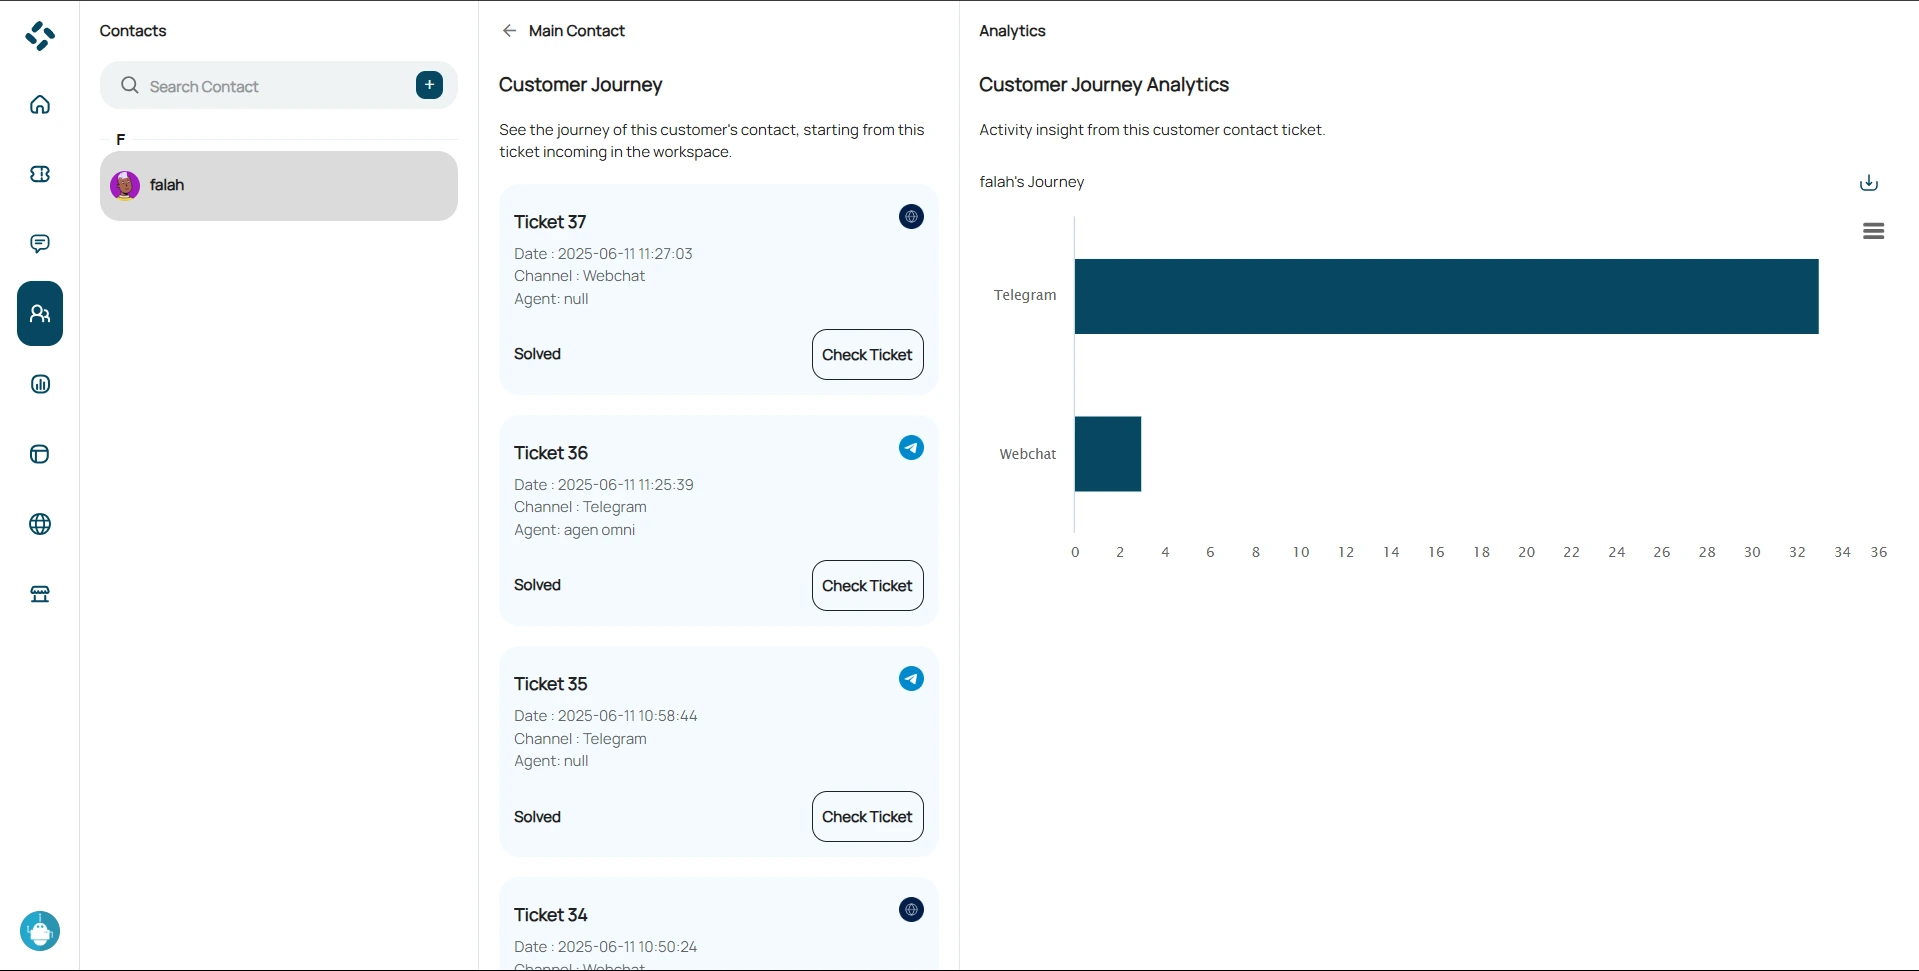Click the Main Contact back link text

(x=576, y=31)
